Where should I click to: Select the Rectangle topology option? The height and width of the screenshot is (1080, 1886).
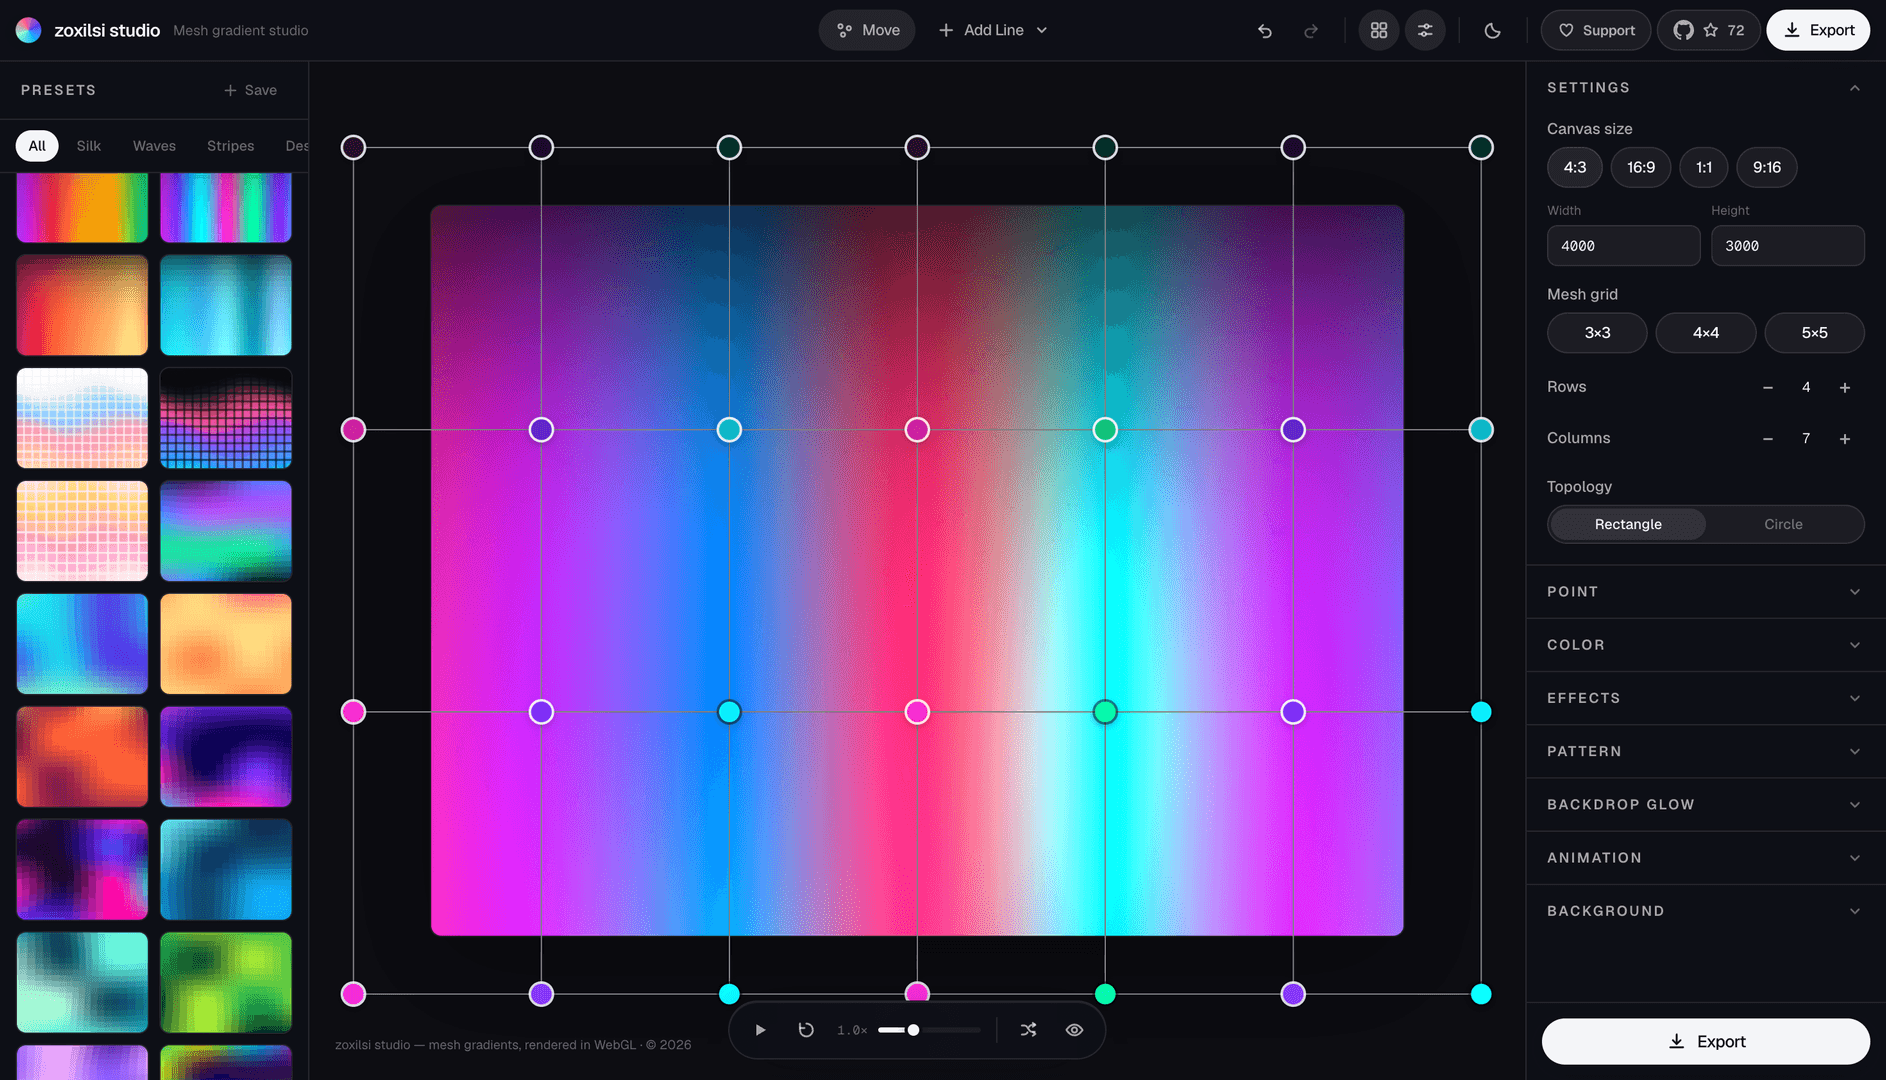click(1628, 524)
